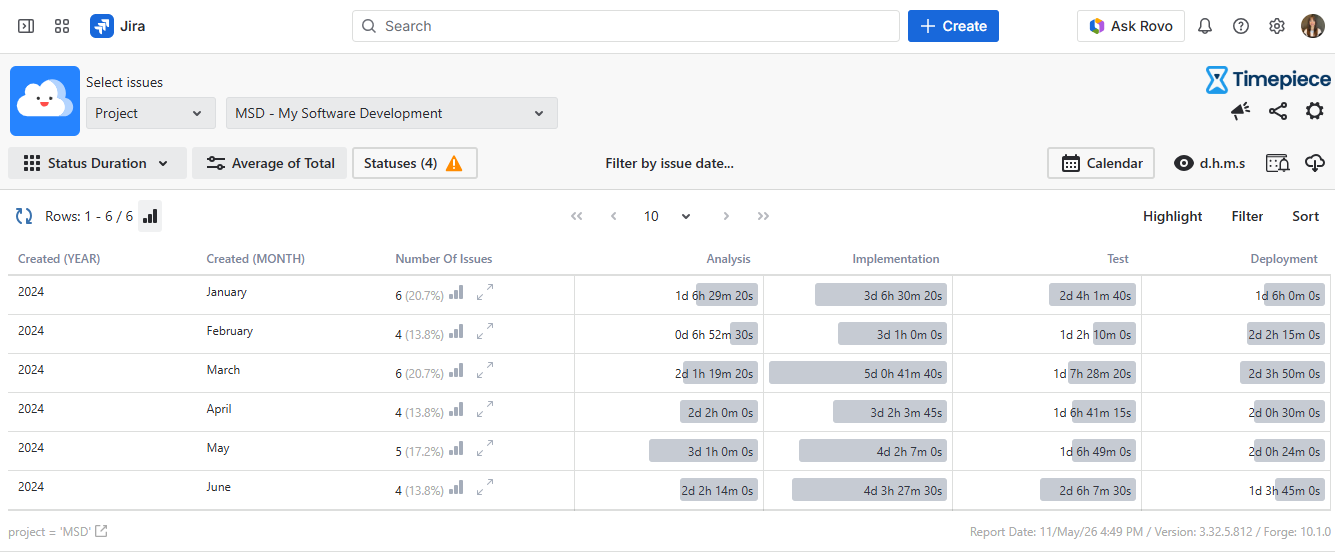The height and width of the screenshot is (552, 1335).
Task: Click the Jira logo
Action: tap(118, 26)
